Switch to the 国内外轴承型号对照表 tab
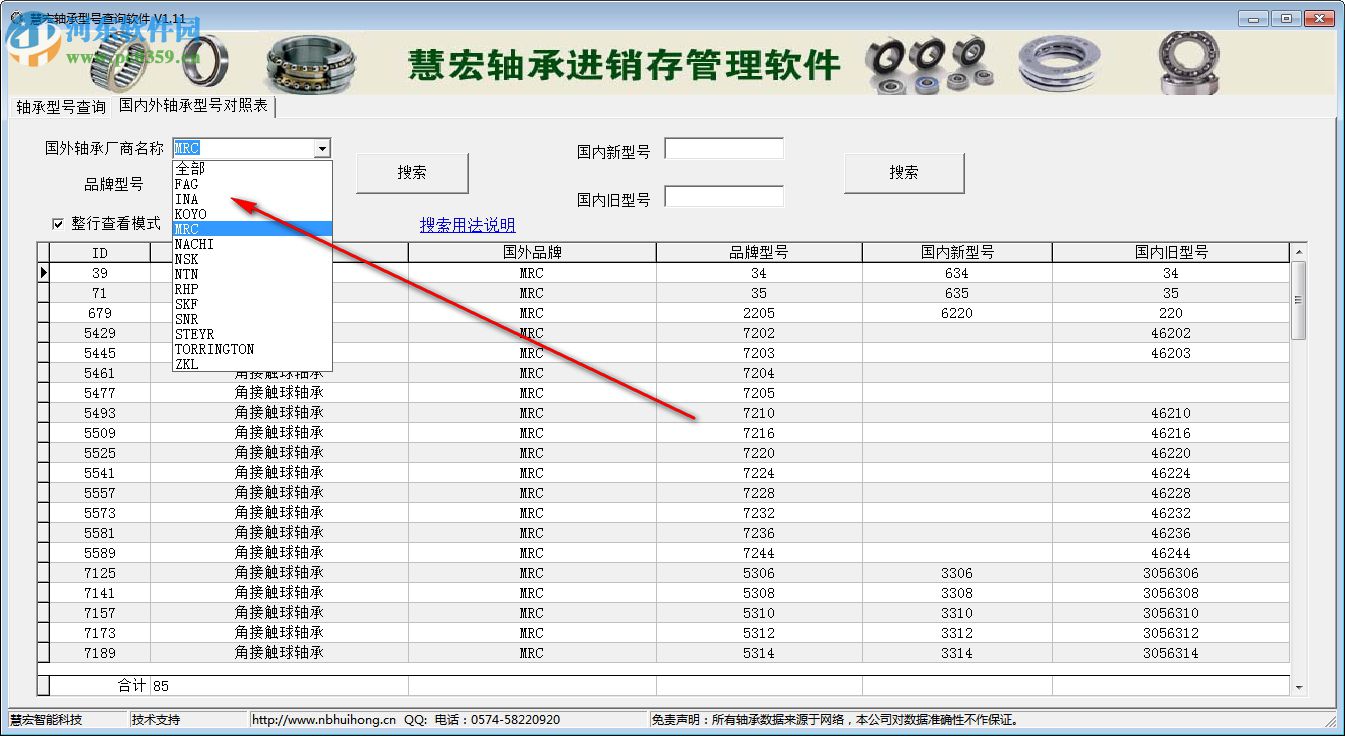The width and height of the screenshot is (1345, 736). pos(194,107)
